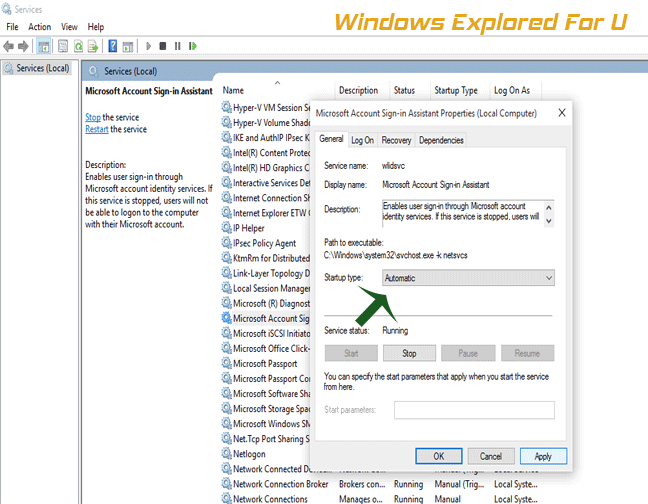Toggle the Show/Hide Action Pane icon
The height and width of the screenshot is (504, 648).
click(x=128, y=46)
